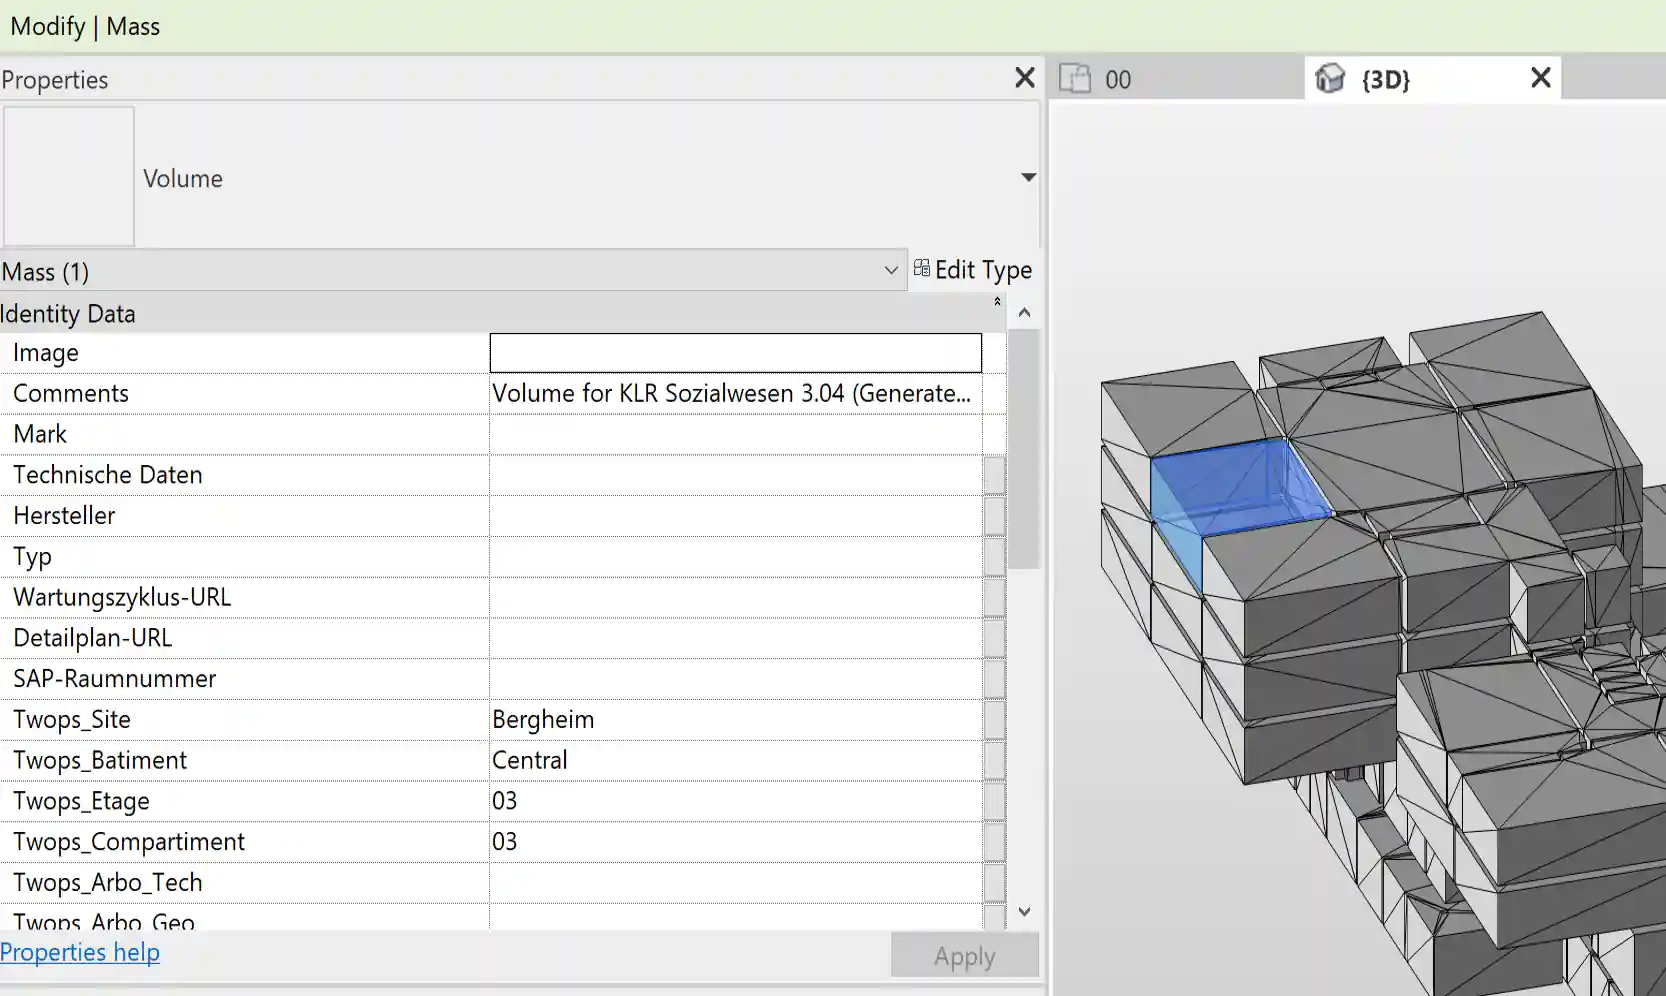Close the {3D} view tab
The height and width of the screenshot is (996, 1666).
(x=1539, y=78)
